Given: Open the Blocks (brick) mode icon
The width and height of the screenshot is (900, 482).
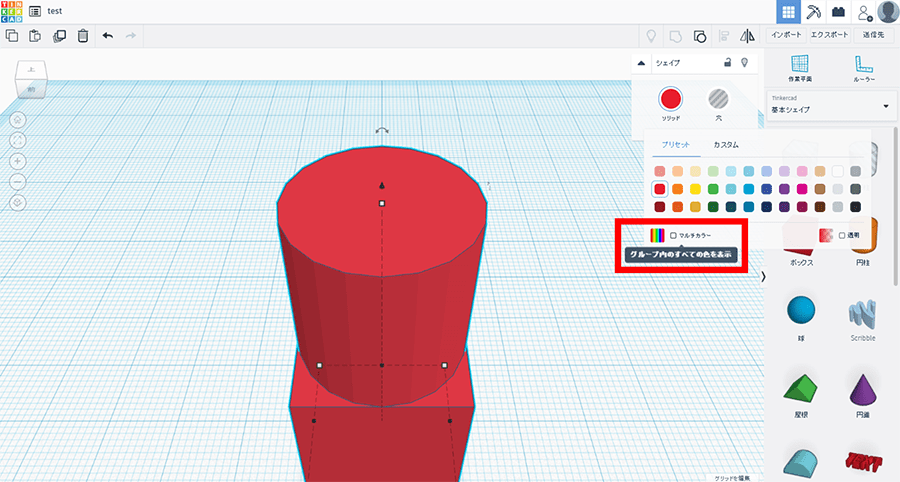Looking at the screenshot, I should (x=838, y=11).
